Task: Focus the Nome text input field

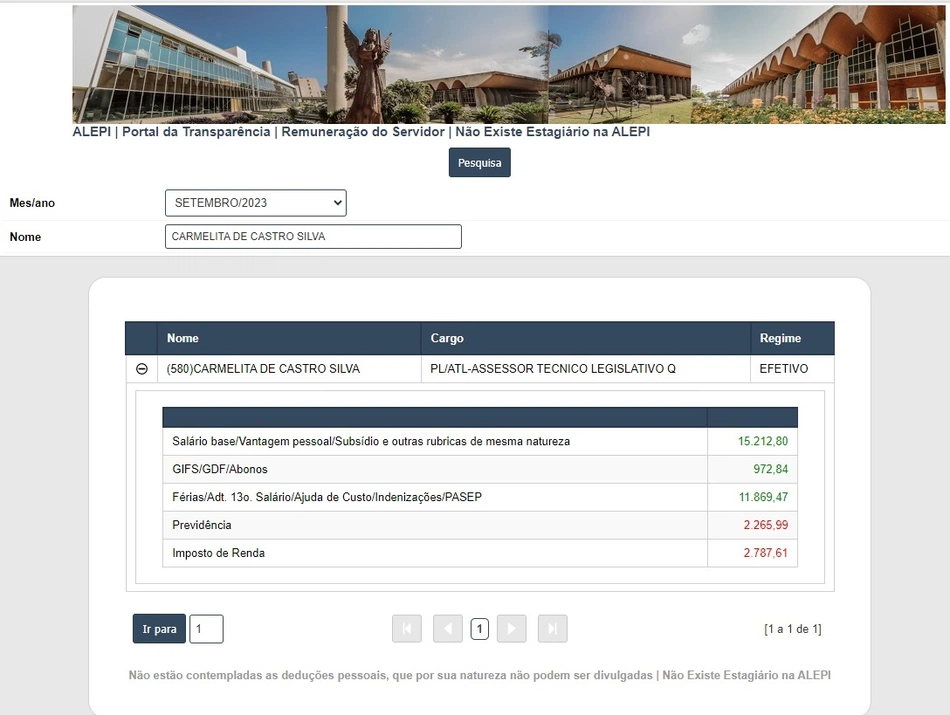Action: (313, 237)
